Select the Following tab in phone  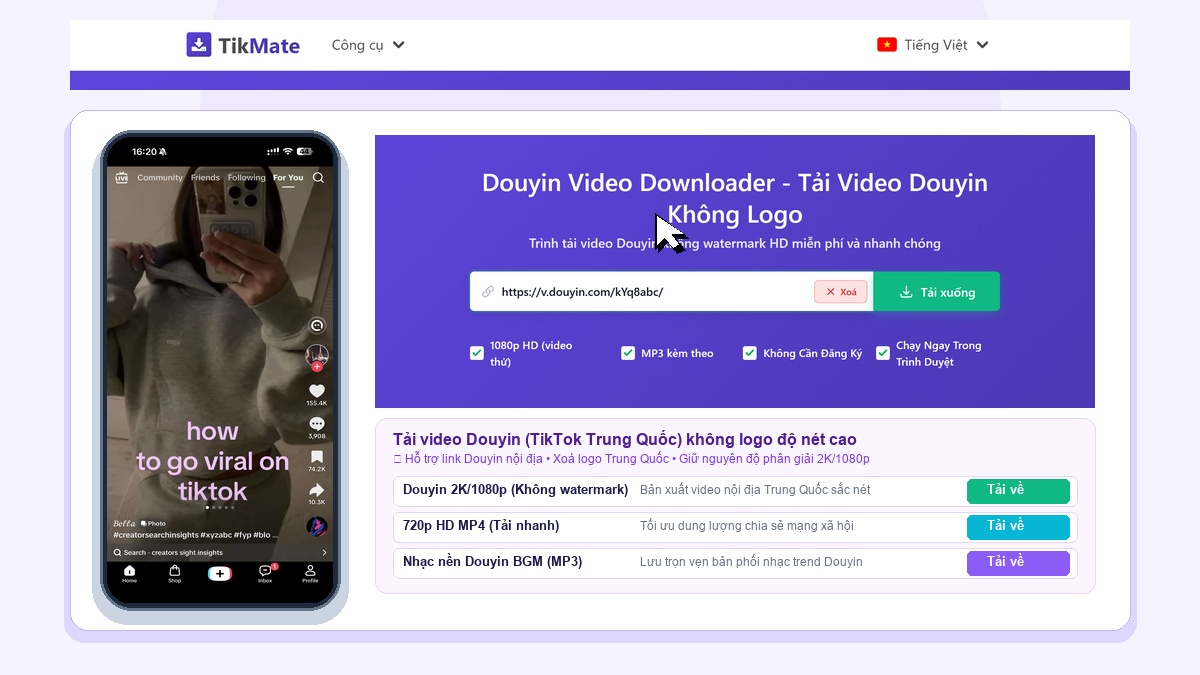246,178
